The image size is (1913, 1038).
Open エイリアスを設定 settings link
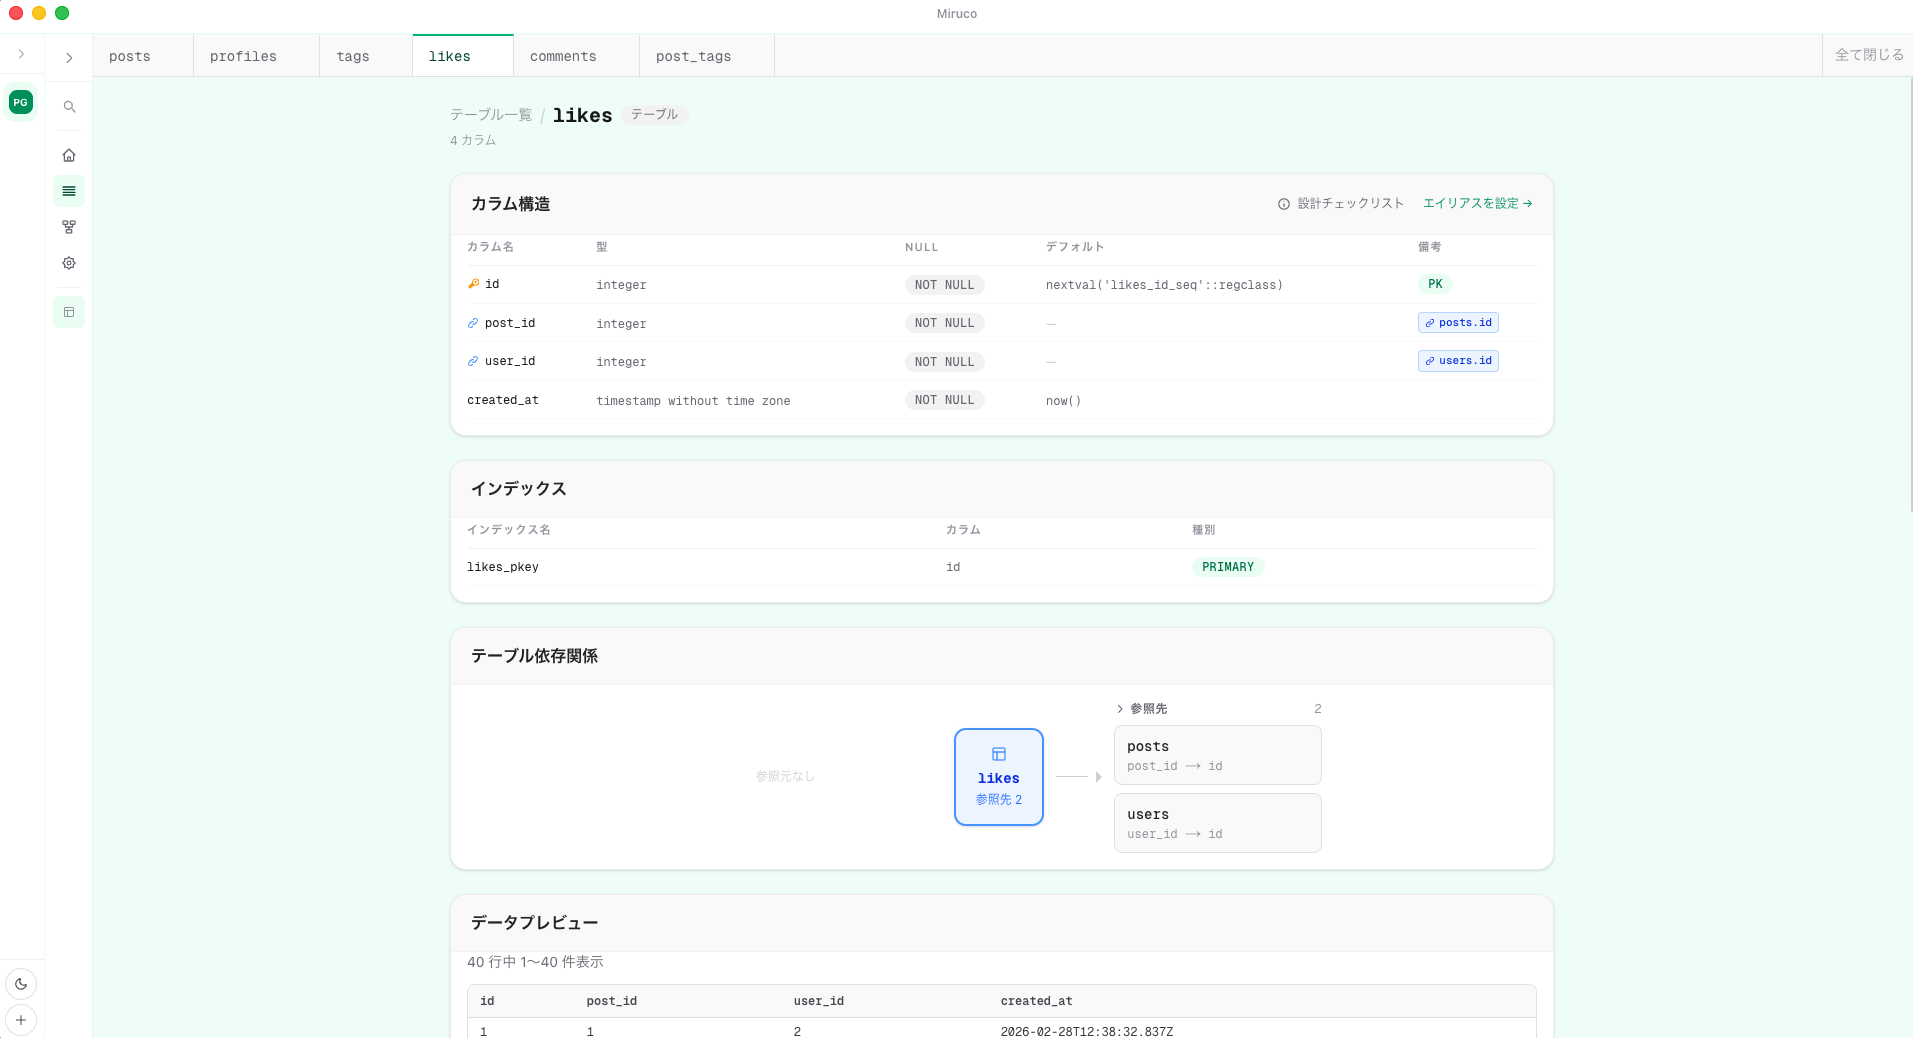click(x=1477, y=203)
